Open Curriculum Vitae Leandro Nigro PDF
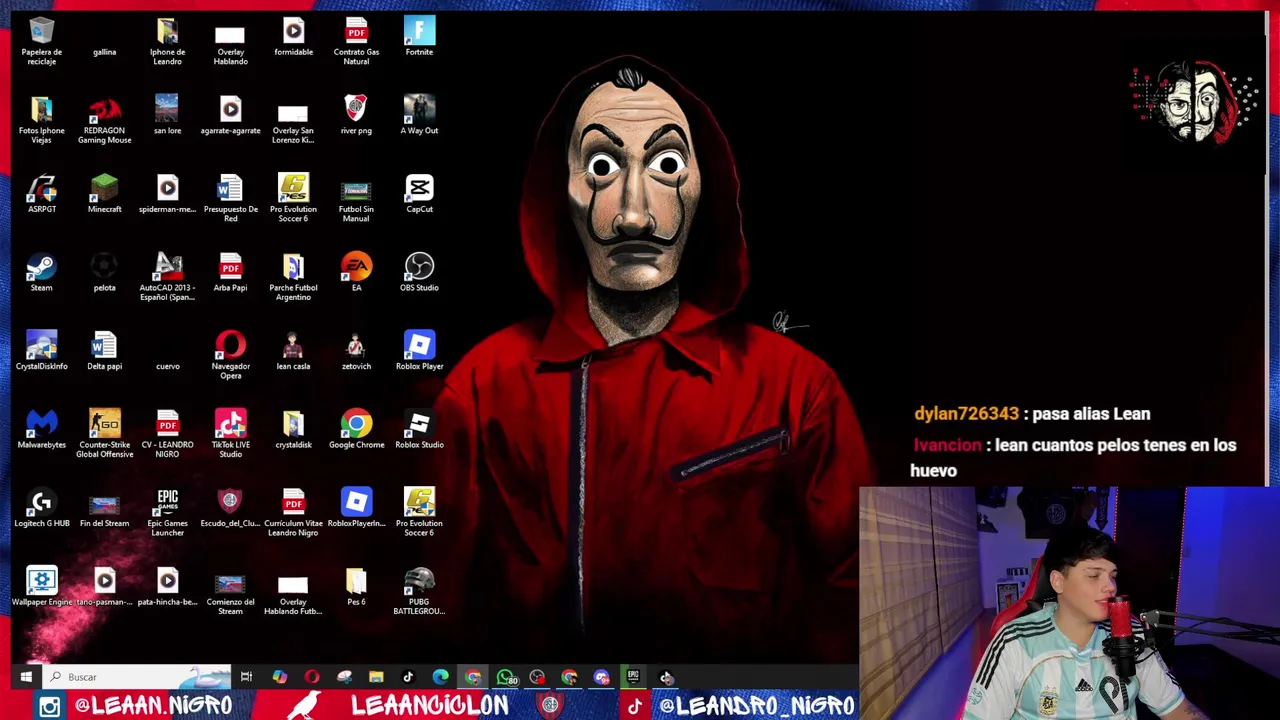Screen dimensions: 1280x720 click(293, 511)
